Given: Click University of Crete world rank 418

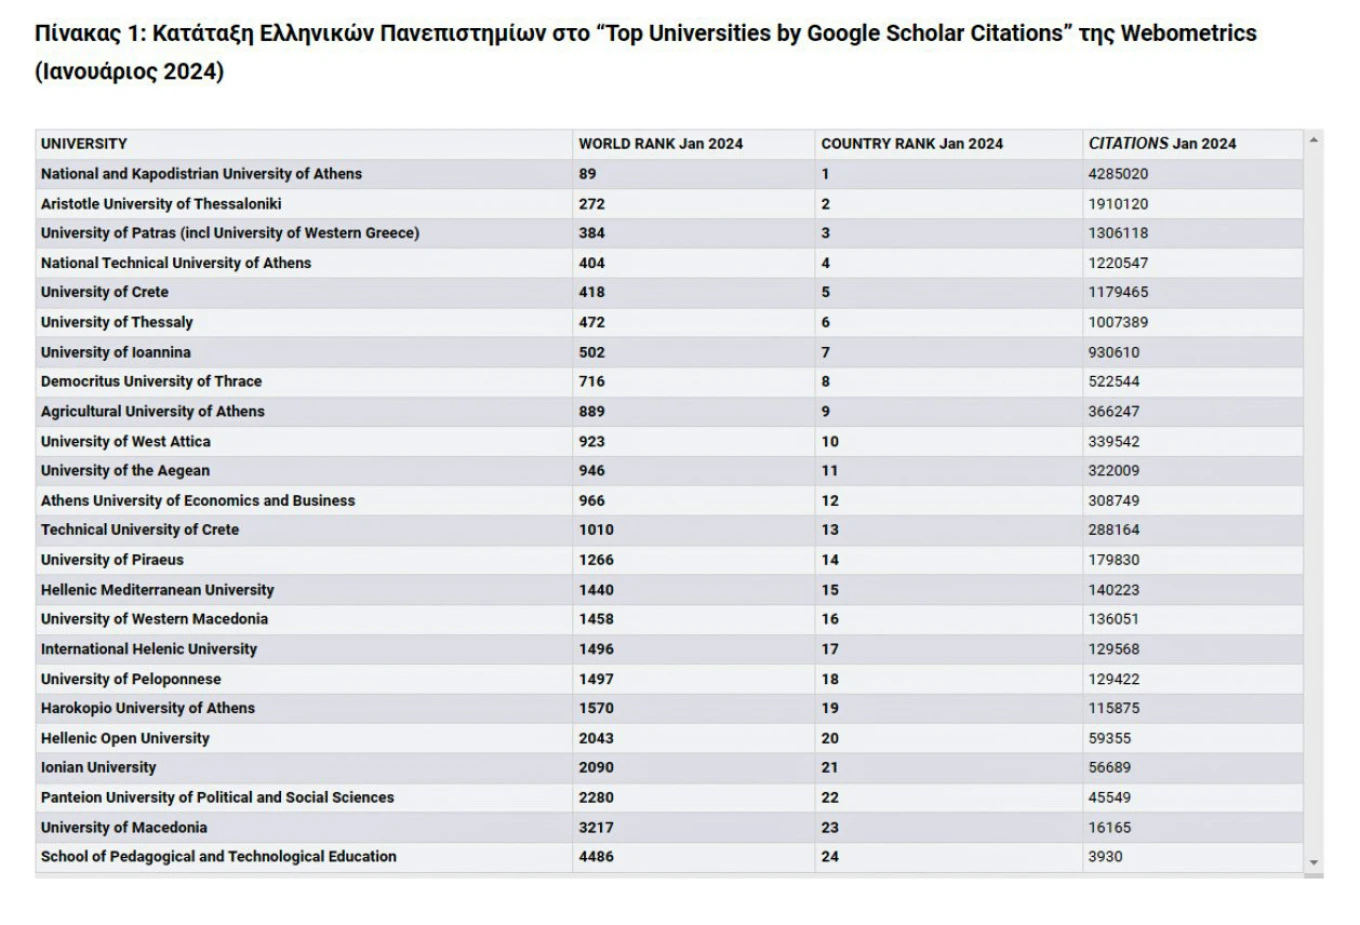Looking at the screenshot, I should click(592, 292).
